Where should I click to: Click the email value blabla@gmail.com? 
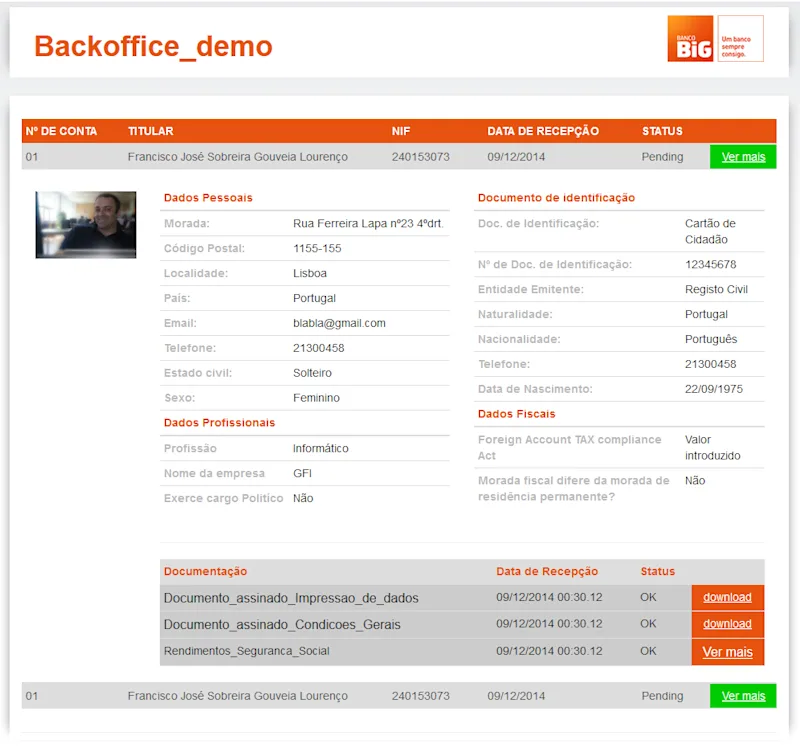click(x=339, y=323)
